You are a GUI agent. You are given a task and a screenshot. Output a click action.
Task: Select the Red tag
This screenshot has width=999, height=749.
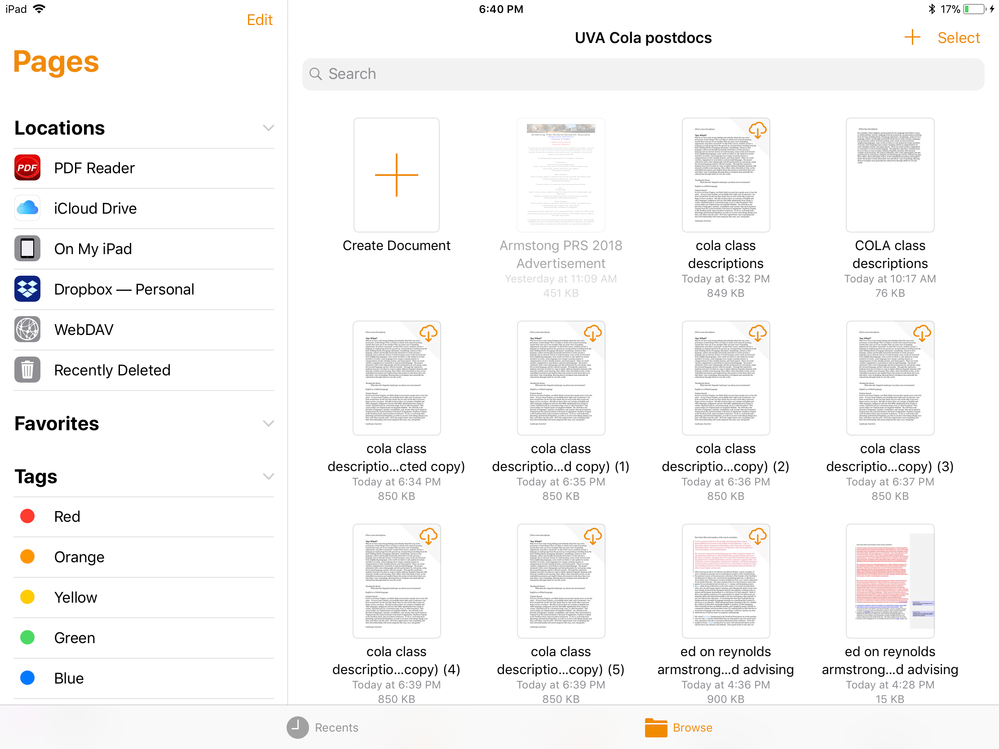tap(144, 517)
